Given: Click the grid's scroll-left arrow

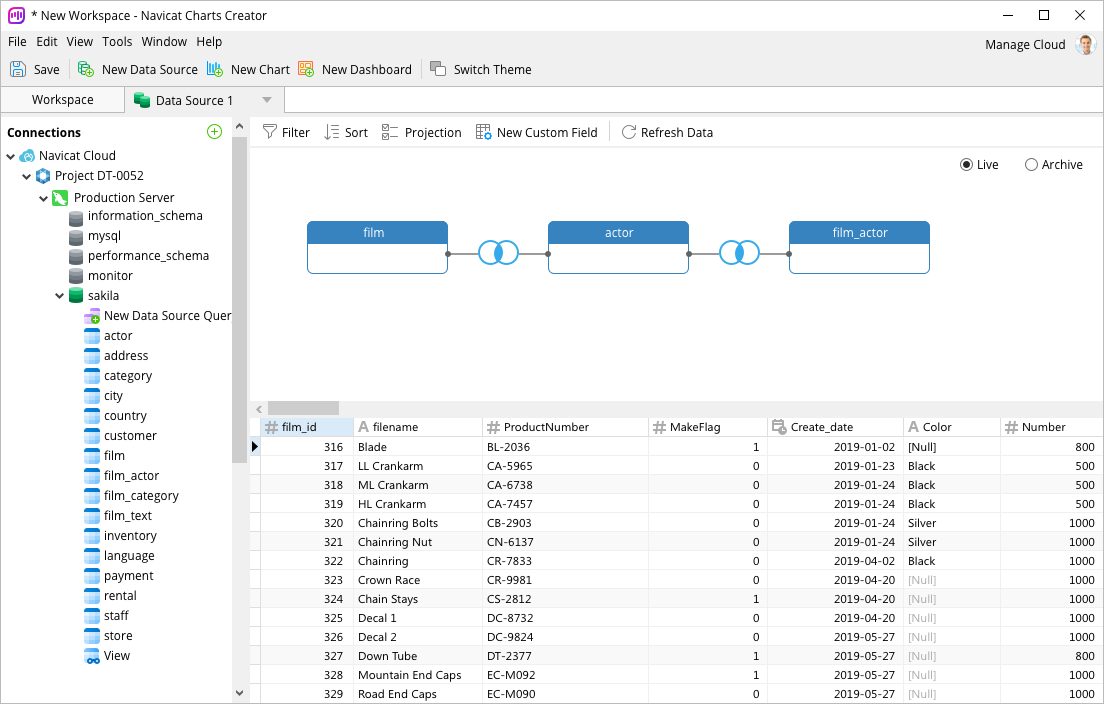Looking at the screenshot, I should click(259, 408).
